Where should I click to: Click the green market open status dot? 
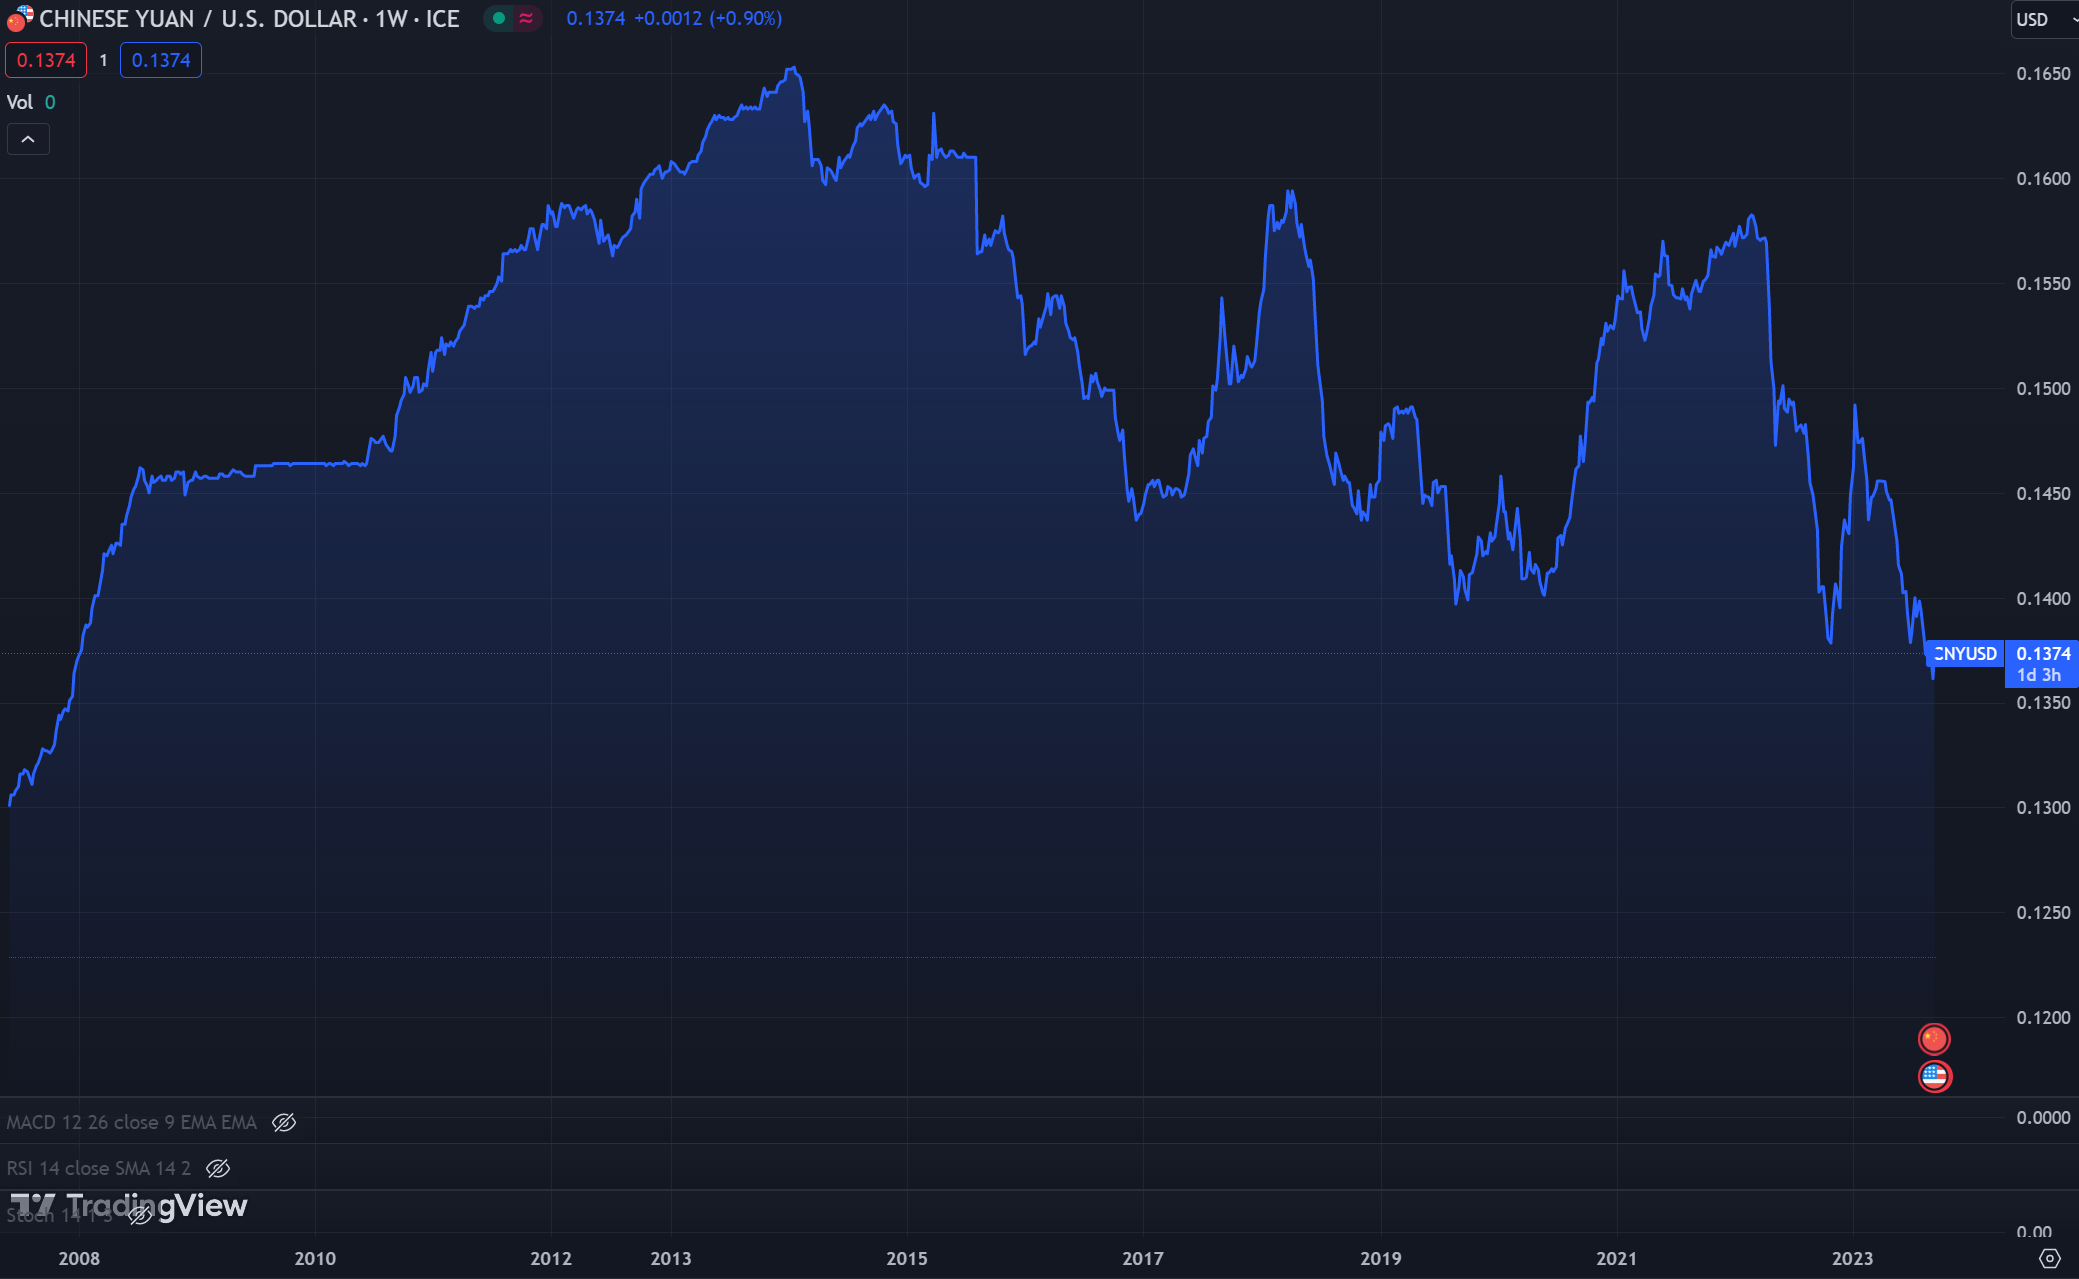tap(498, 18)
